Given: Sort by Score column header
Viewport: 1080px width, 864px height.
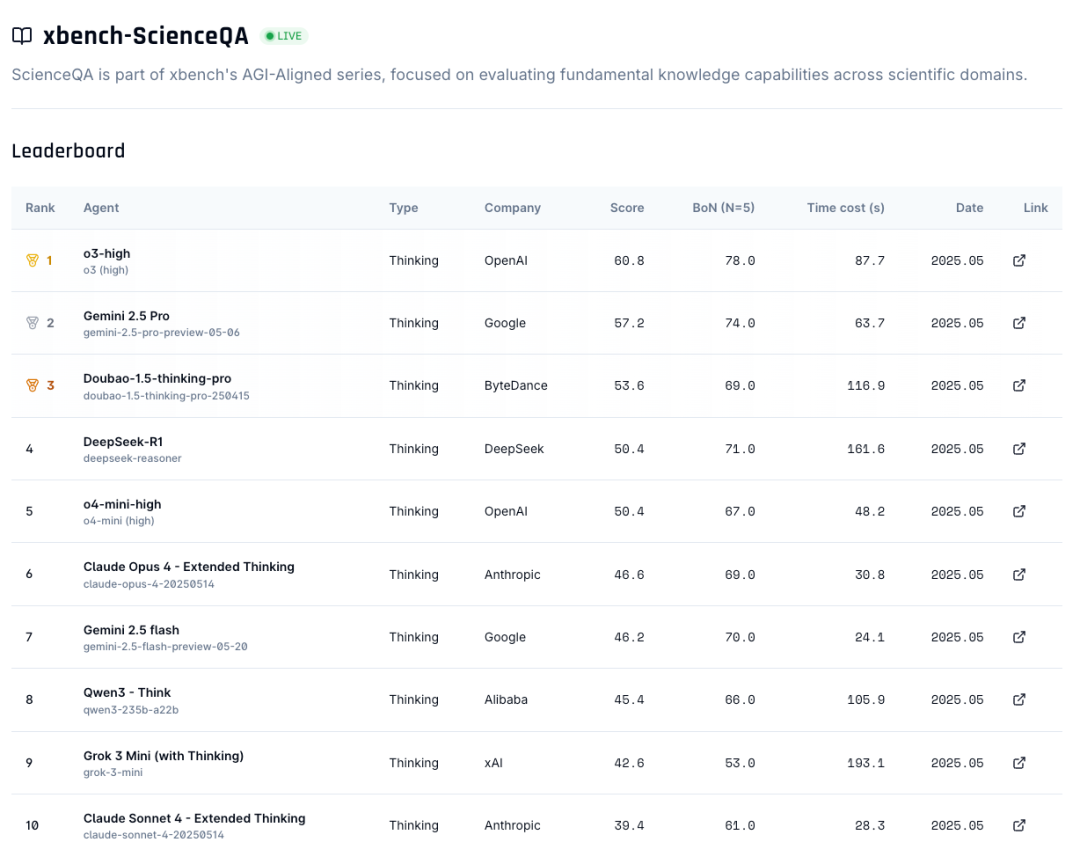Looking at the screenshot, I should coord(627,208).
